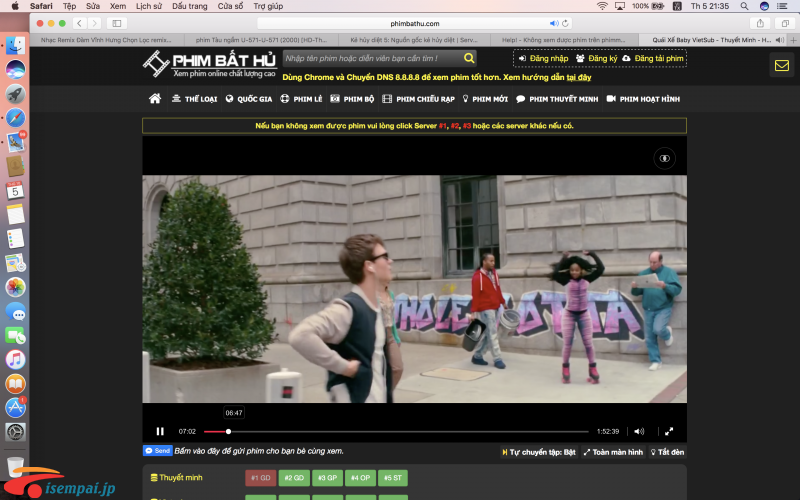
Task: Open PHIM CHIẾU RẠP section
Action: click(418, 99)
